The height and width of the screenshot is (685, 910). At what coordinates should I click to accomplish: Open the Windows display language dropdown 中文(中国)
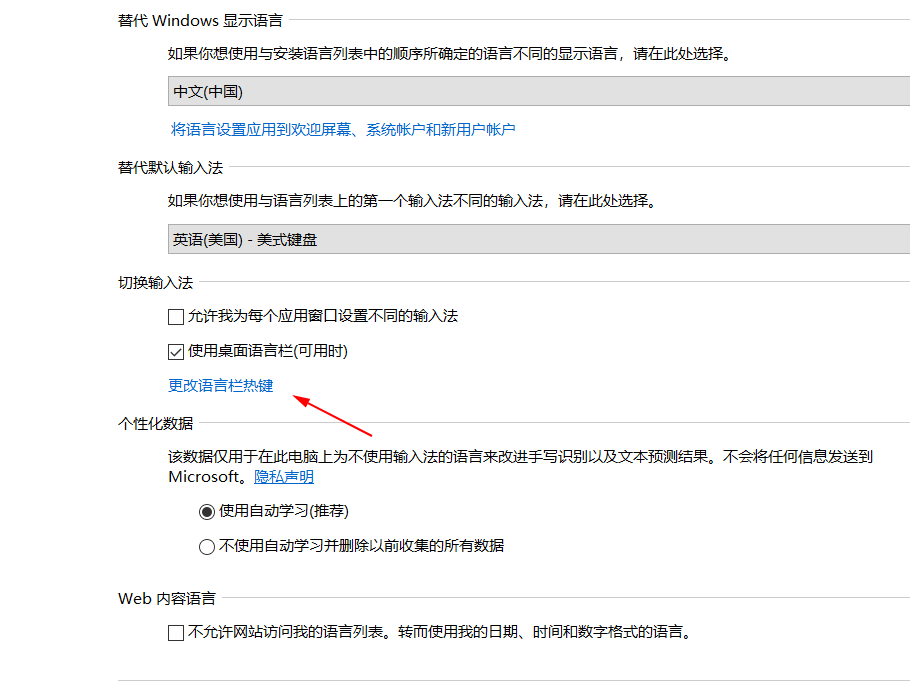539,91
